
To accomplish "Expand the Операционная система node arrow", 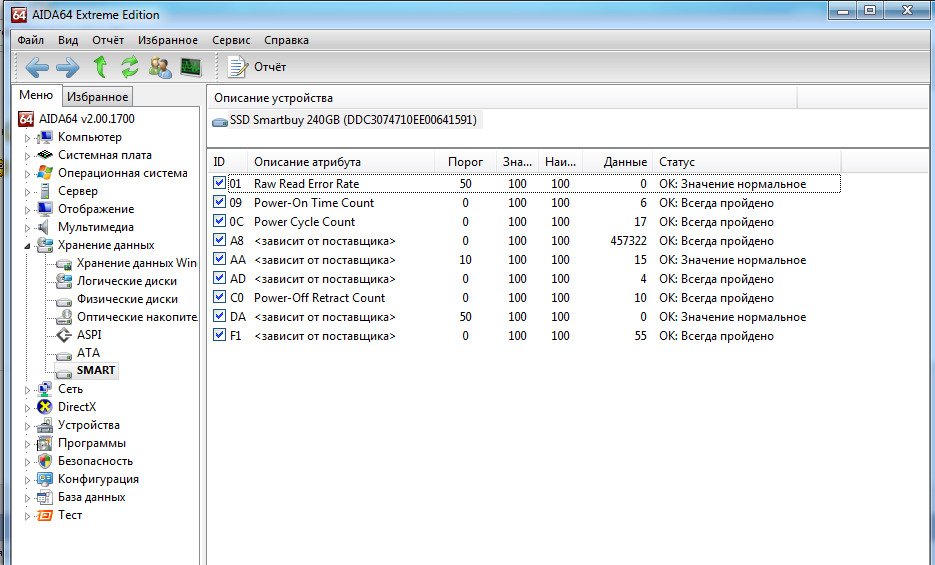I will click(27, 174).
